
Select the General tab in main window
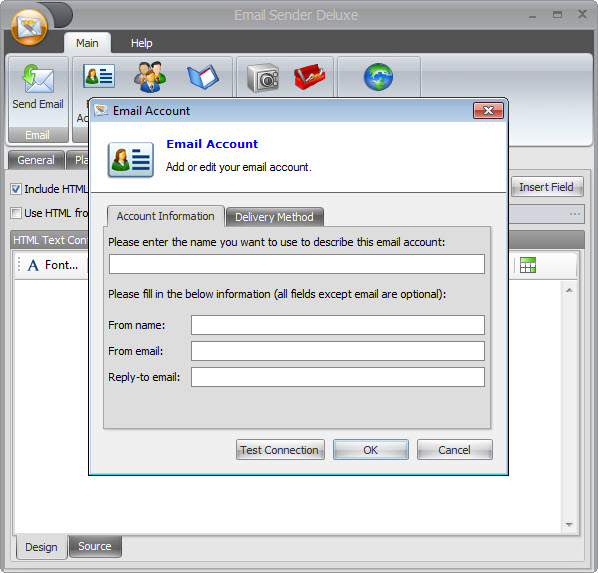point(36,160)
